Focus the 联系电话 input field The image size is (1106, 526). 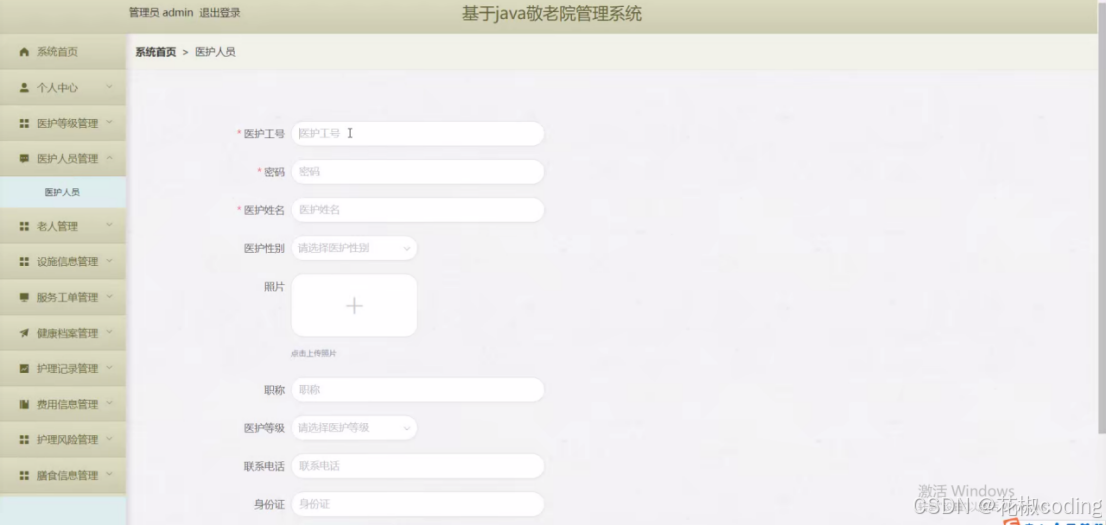click(x=418, y=465)
